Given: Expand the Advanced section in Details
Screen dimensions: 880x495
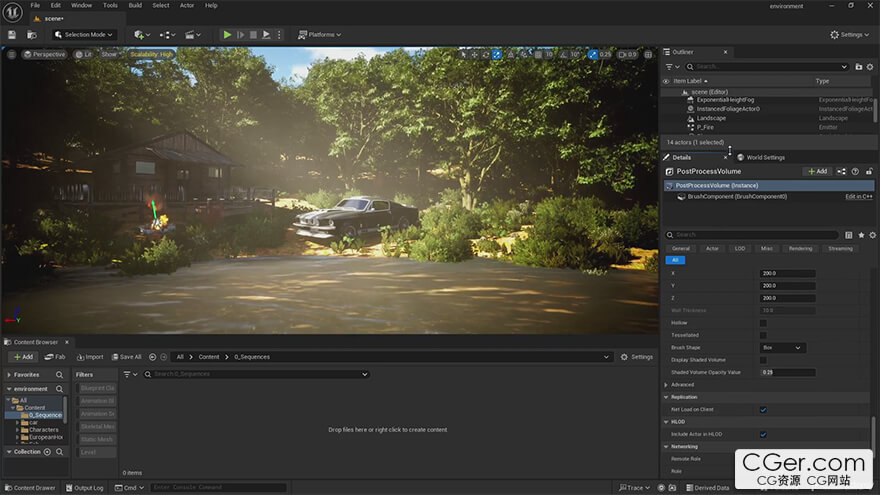Looking at the screenshot, I should pyautogui.click(x=667, y=384).
